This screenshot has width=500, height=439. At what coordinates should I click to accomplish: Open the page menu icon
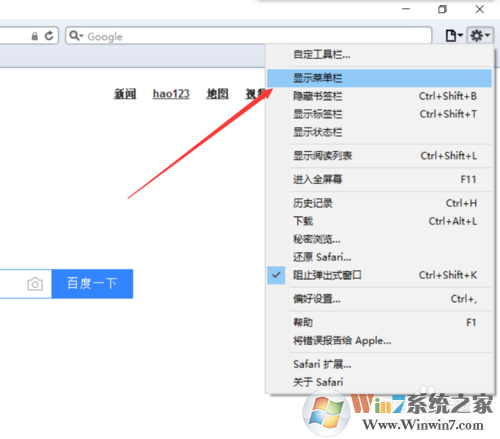point(454,35)
